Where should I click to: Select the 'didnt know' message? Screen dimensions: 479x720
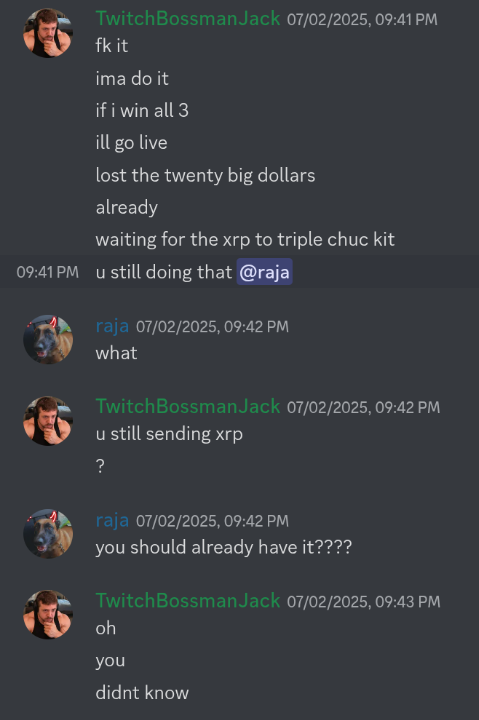pyautogui.click(x=142, y=692)
